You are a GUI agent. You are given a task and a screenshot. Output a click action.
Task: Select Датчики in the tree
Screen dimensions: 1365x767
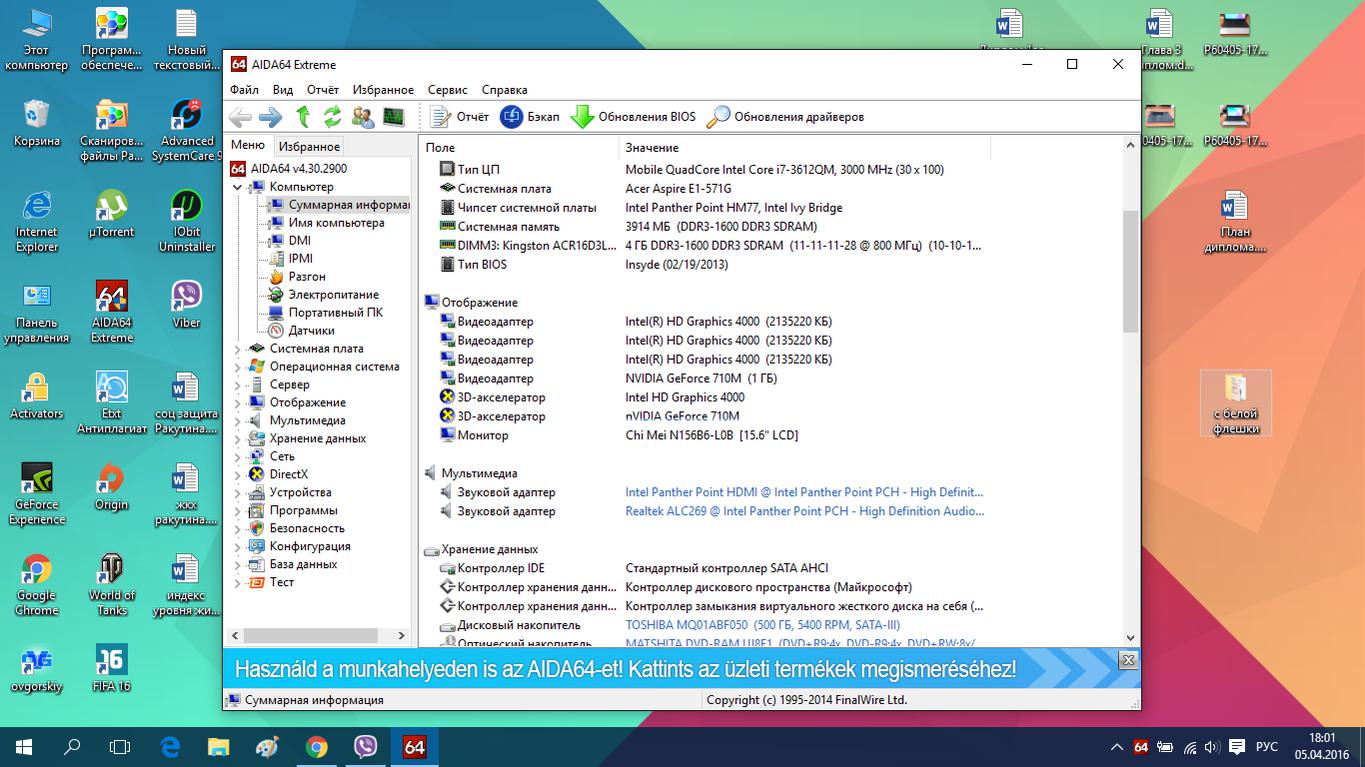pos(312,331)
